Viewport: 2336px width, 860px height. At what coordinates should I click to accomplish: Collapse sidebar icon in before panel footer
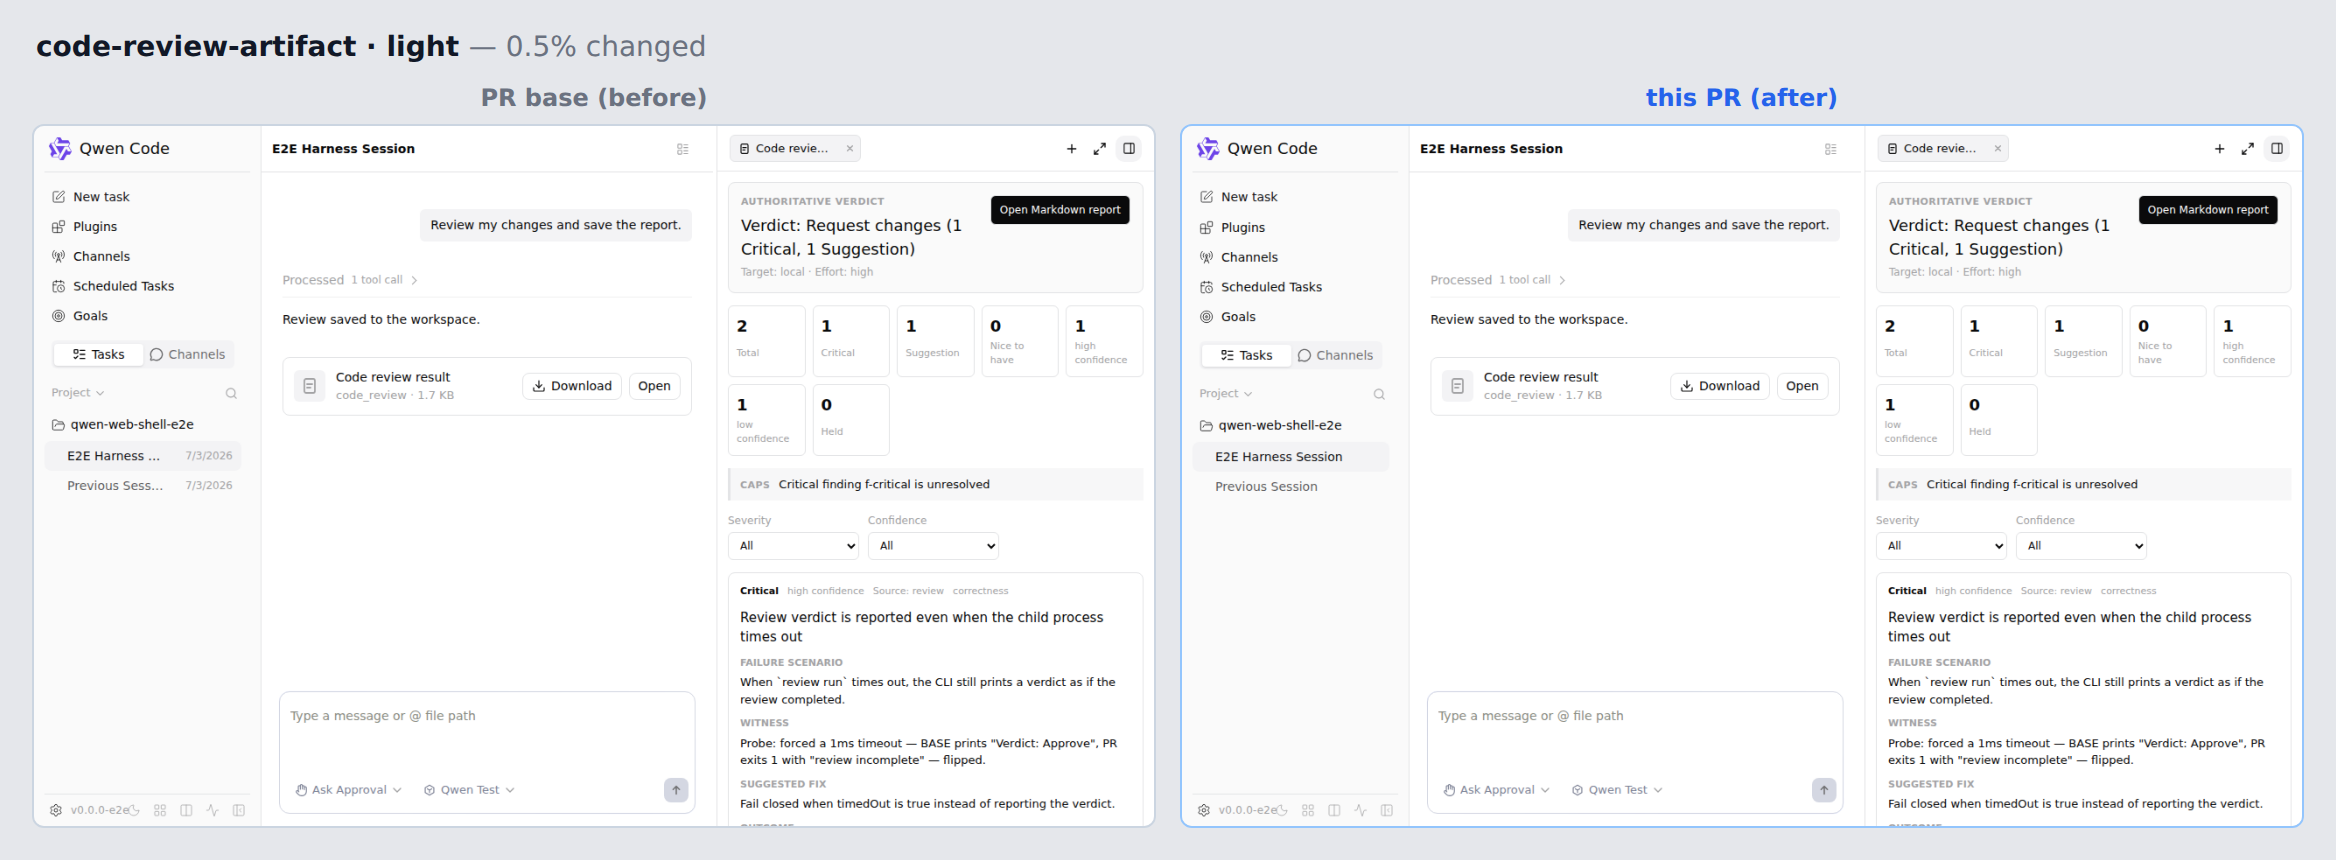pos(239,810)
